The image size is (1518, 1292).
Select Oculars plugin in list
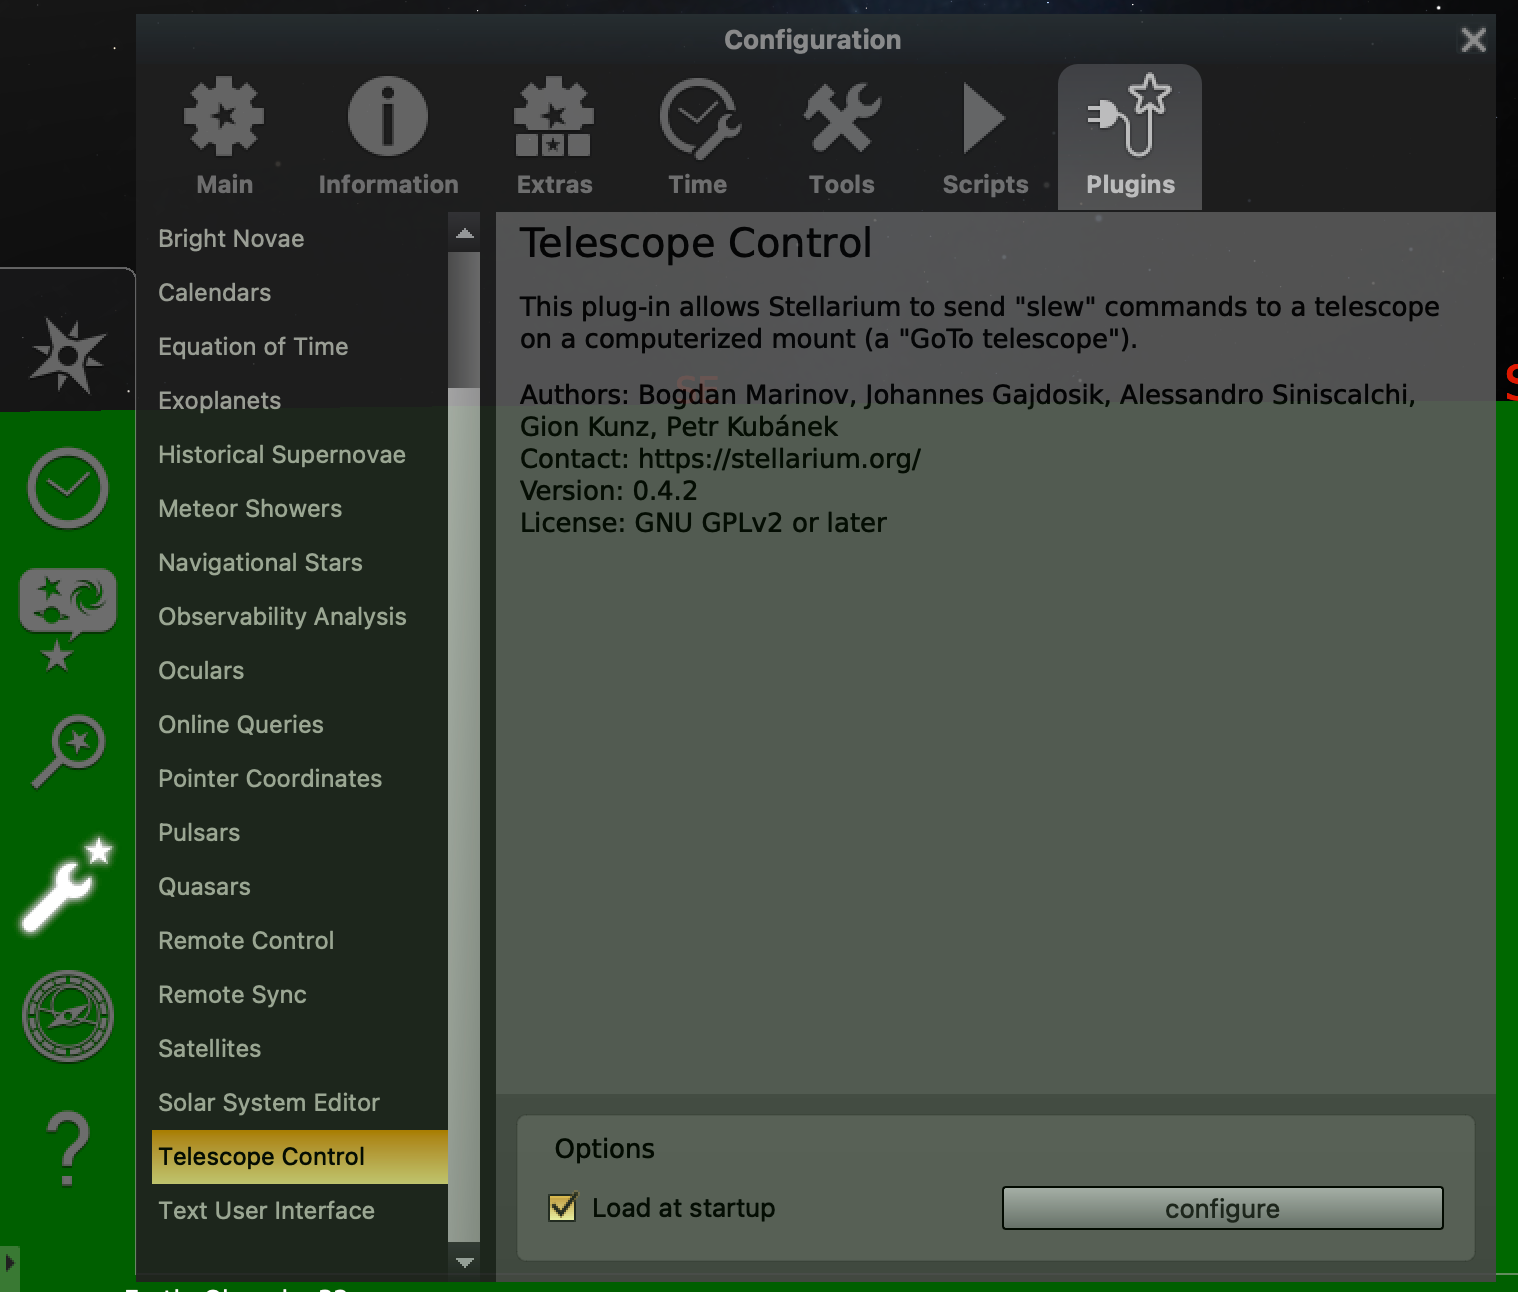[201, 671]
